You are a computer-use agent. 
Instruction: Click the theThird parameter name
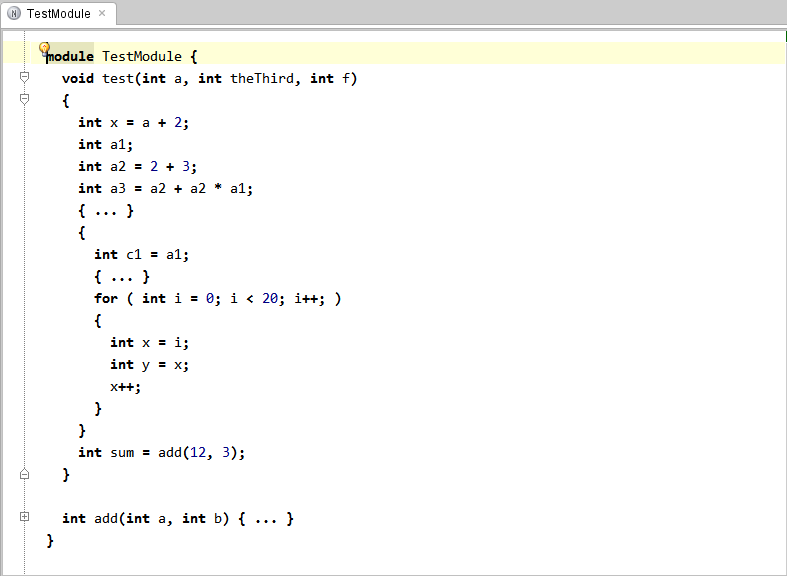[263, 78]
